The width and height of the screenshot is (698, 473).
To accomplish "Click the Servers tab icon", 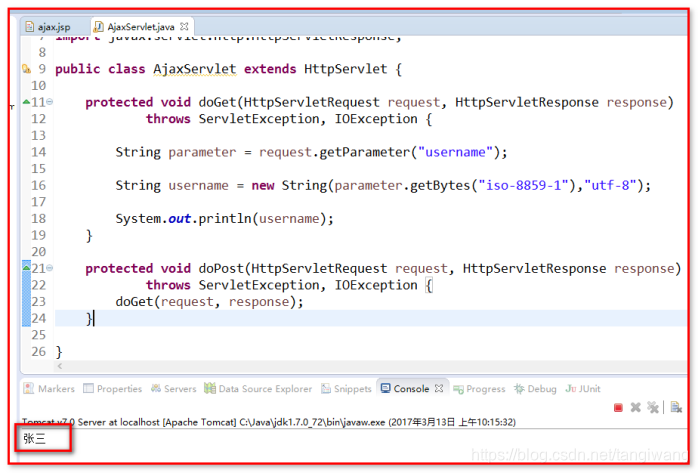I will [156, 388].
